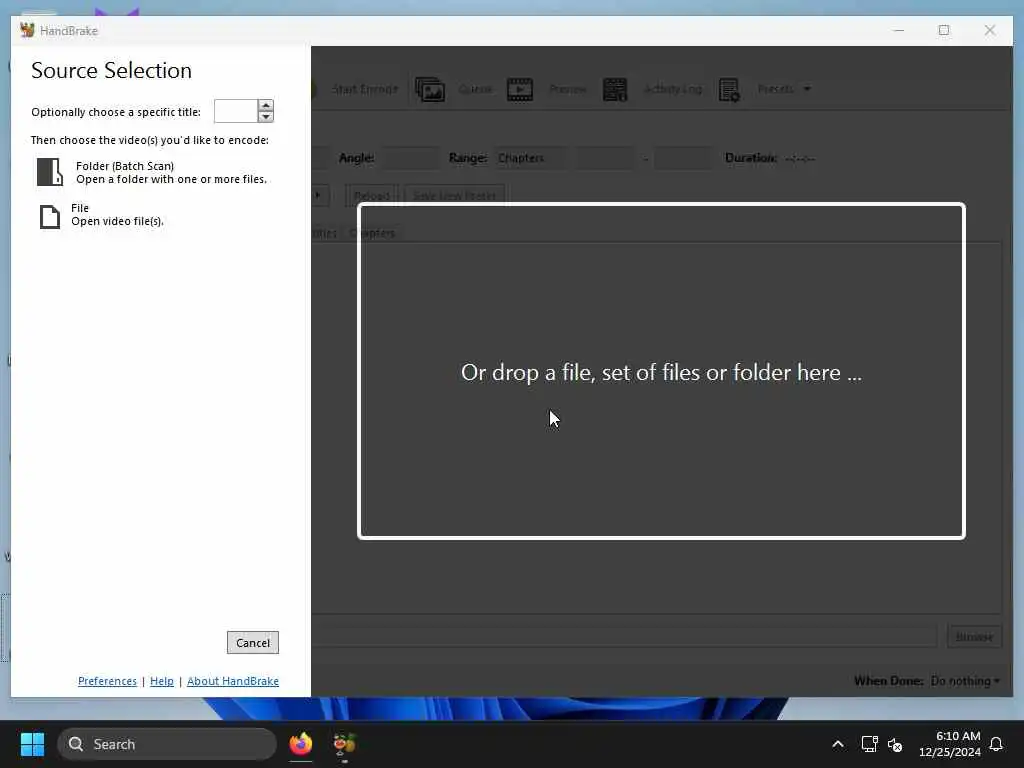
Task: Click the Preview label in toolbar
Action: (567, 89)
